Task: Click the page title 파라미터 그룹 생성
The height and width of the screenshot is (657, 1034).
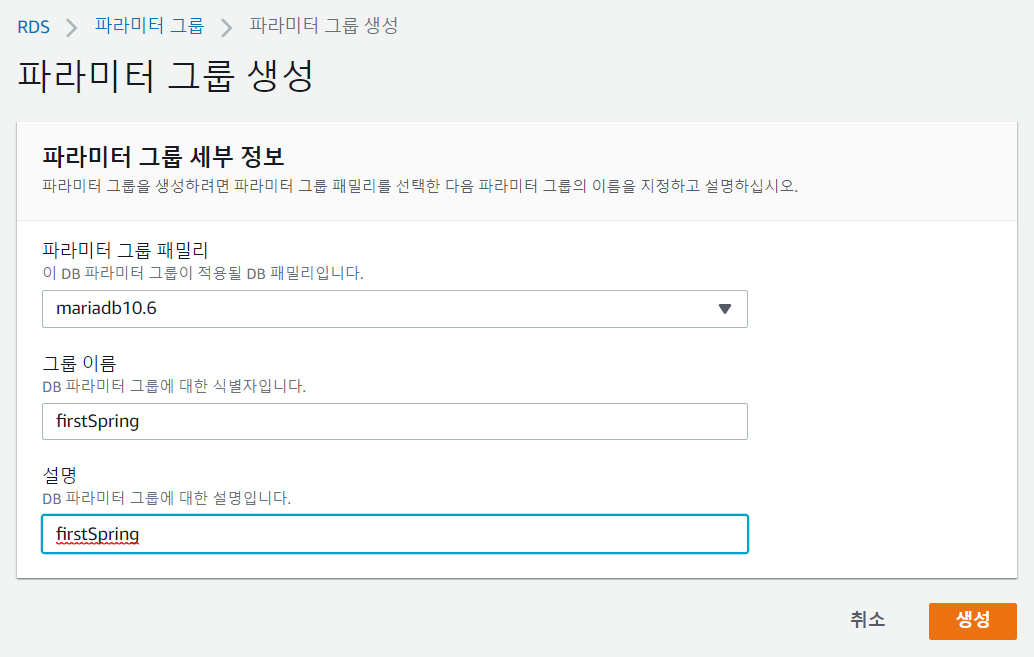Action: [166, 75]
